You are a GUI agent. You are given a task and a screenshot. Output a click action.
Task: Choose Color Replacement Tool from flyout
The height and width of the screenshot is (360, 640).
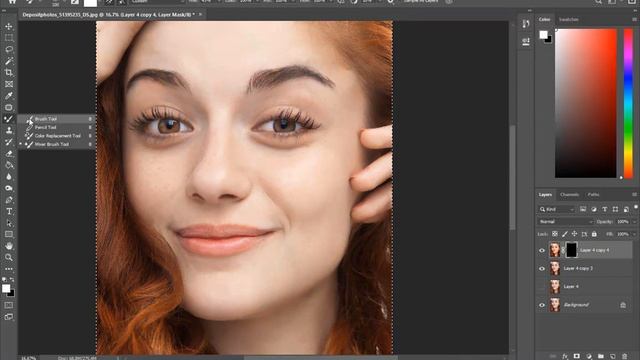[x=56, y=136]
